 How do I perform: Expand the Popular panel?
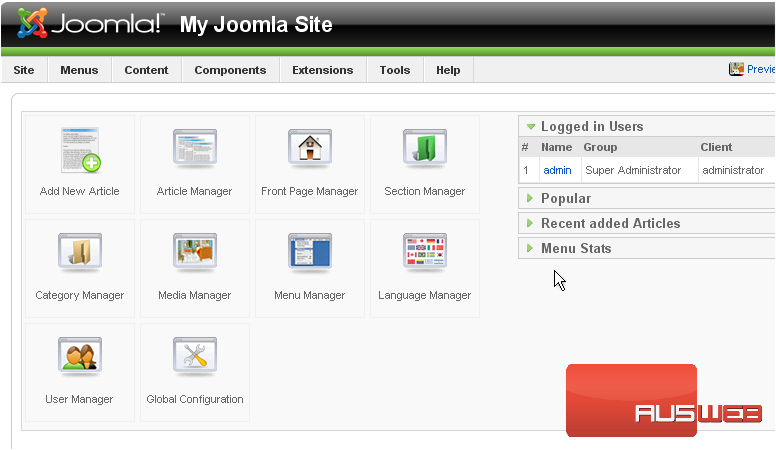click(565, 199)
